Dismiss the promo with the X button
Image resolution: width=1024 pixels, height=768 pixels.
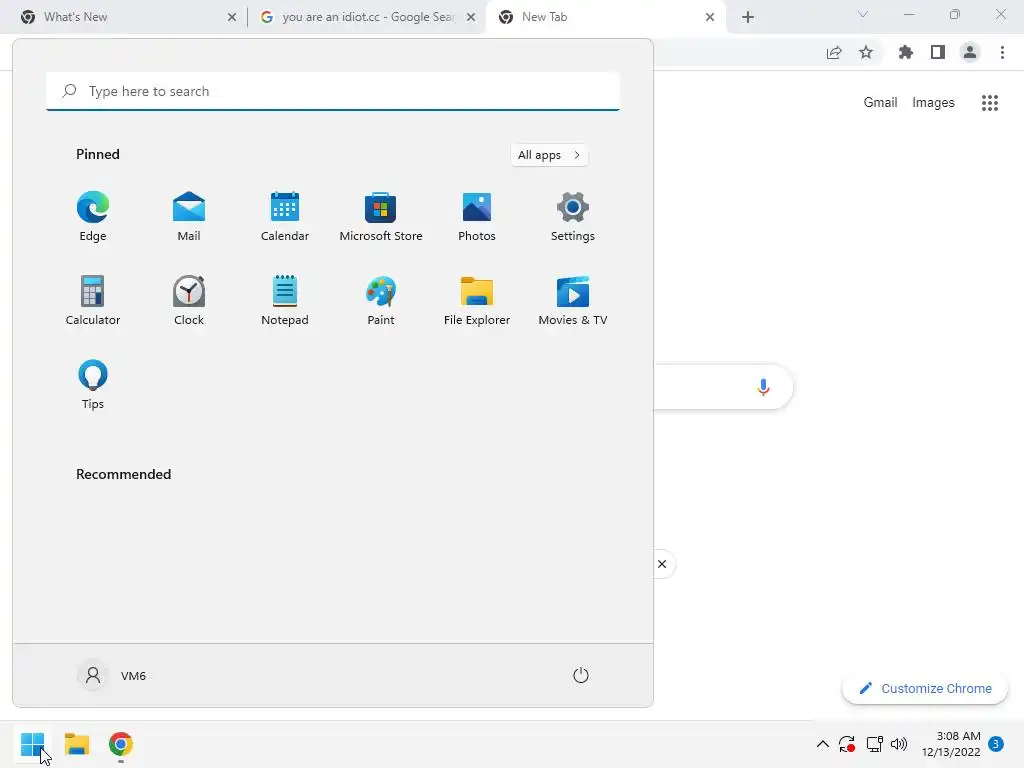point(662,564)
